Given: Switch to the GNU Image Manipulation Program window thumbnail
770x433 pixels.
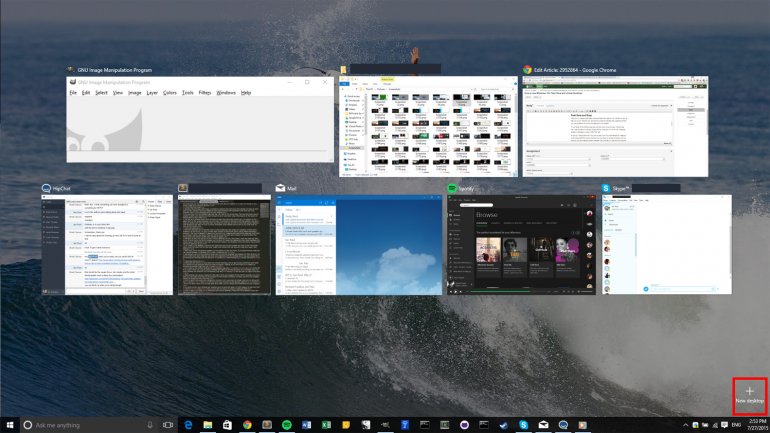Looking at the screenshot, I should pos(200,119).
